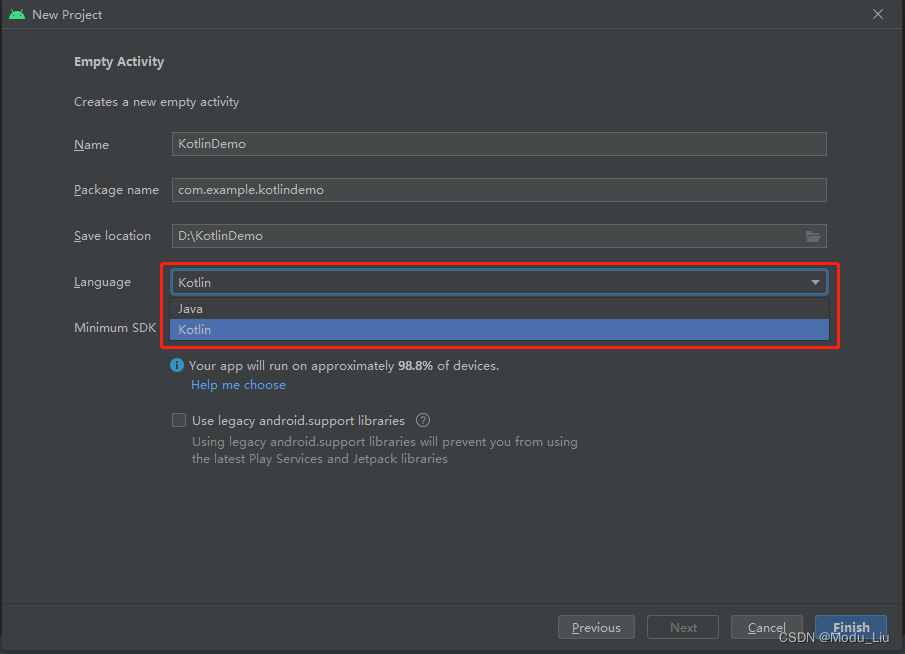Viewport: 905px width, 654px height.
Task: Open the Help me choose link
Action: [238, 385]
